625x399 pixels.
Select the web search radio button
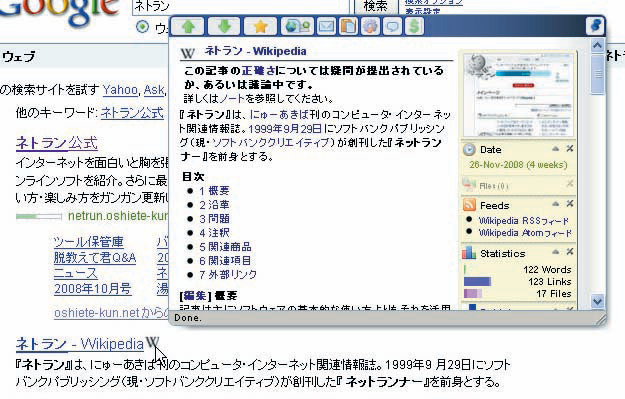coord(142,27)
